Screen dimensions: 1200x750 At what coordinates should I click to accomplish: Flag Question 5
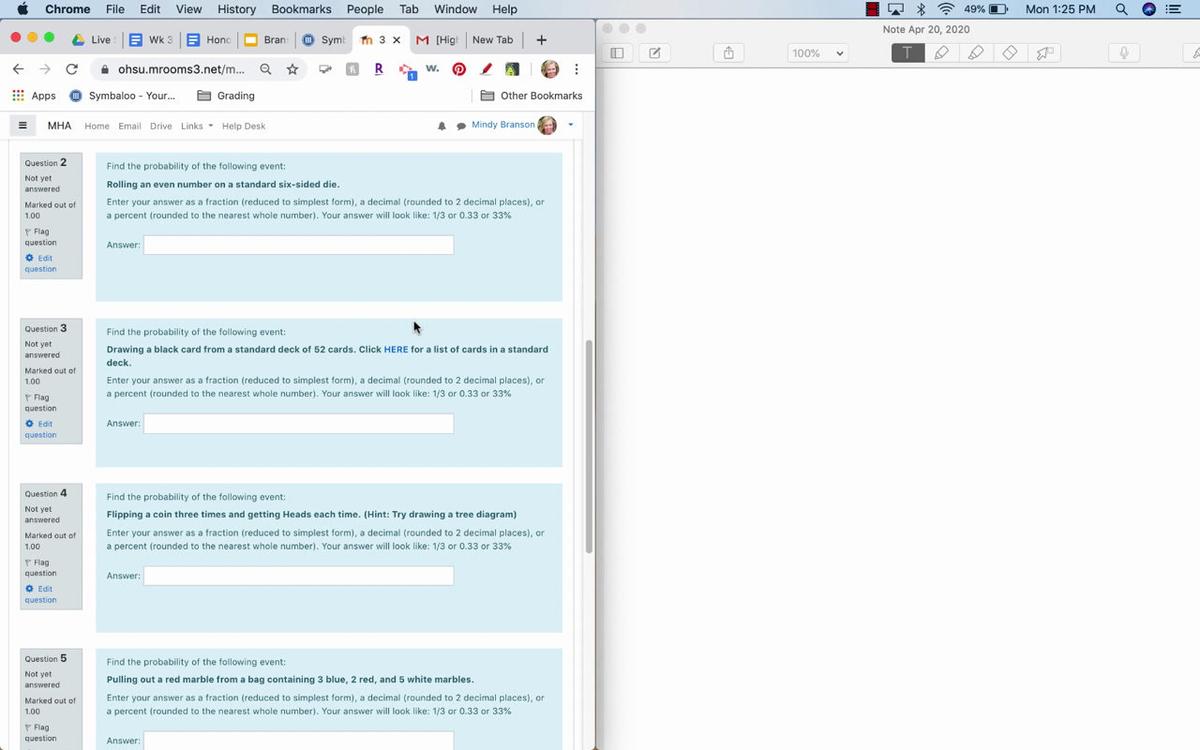40,733
